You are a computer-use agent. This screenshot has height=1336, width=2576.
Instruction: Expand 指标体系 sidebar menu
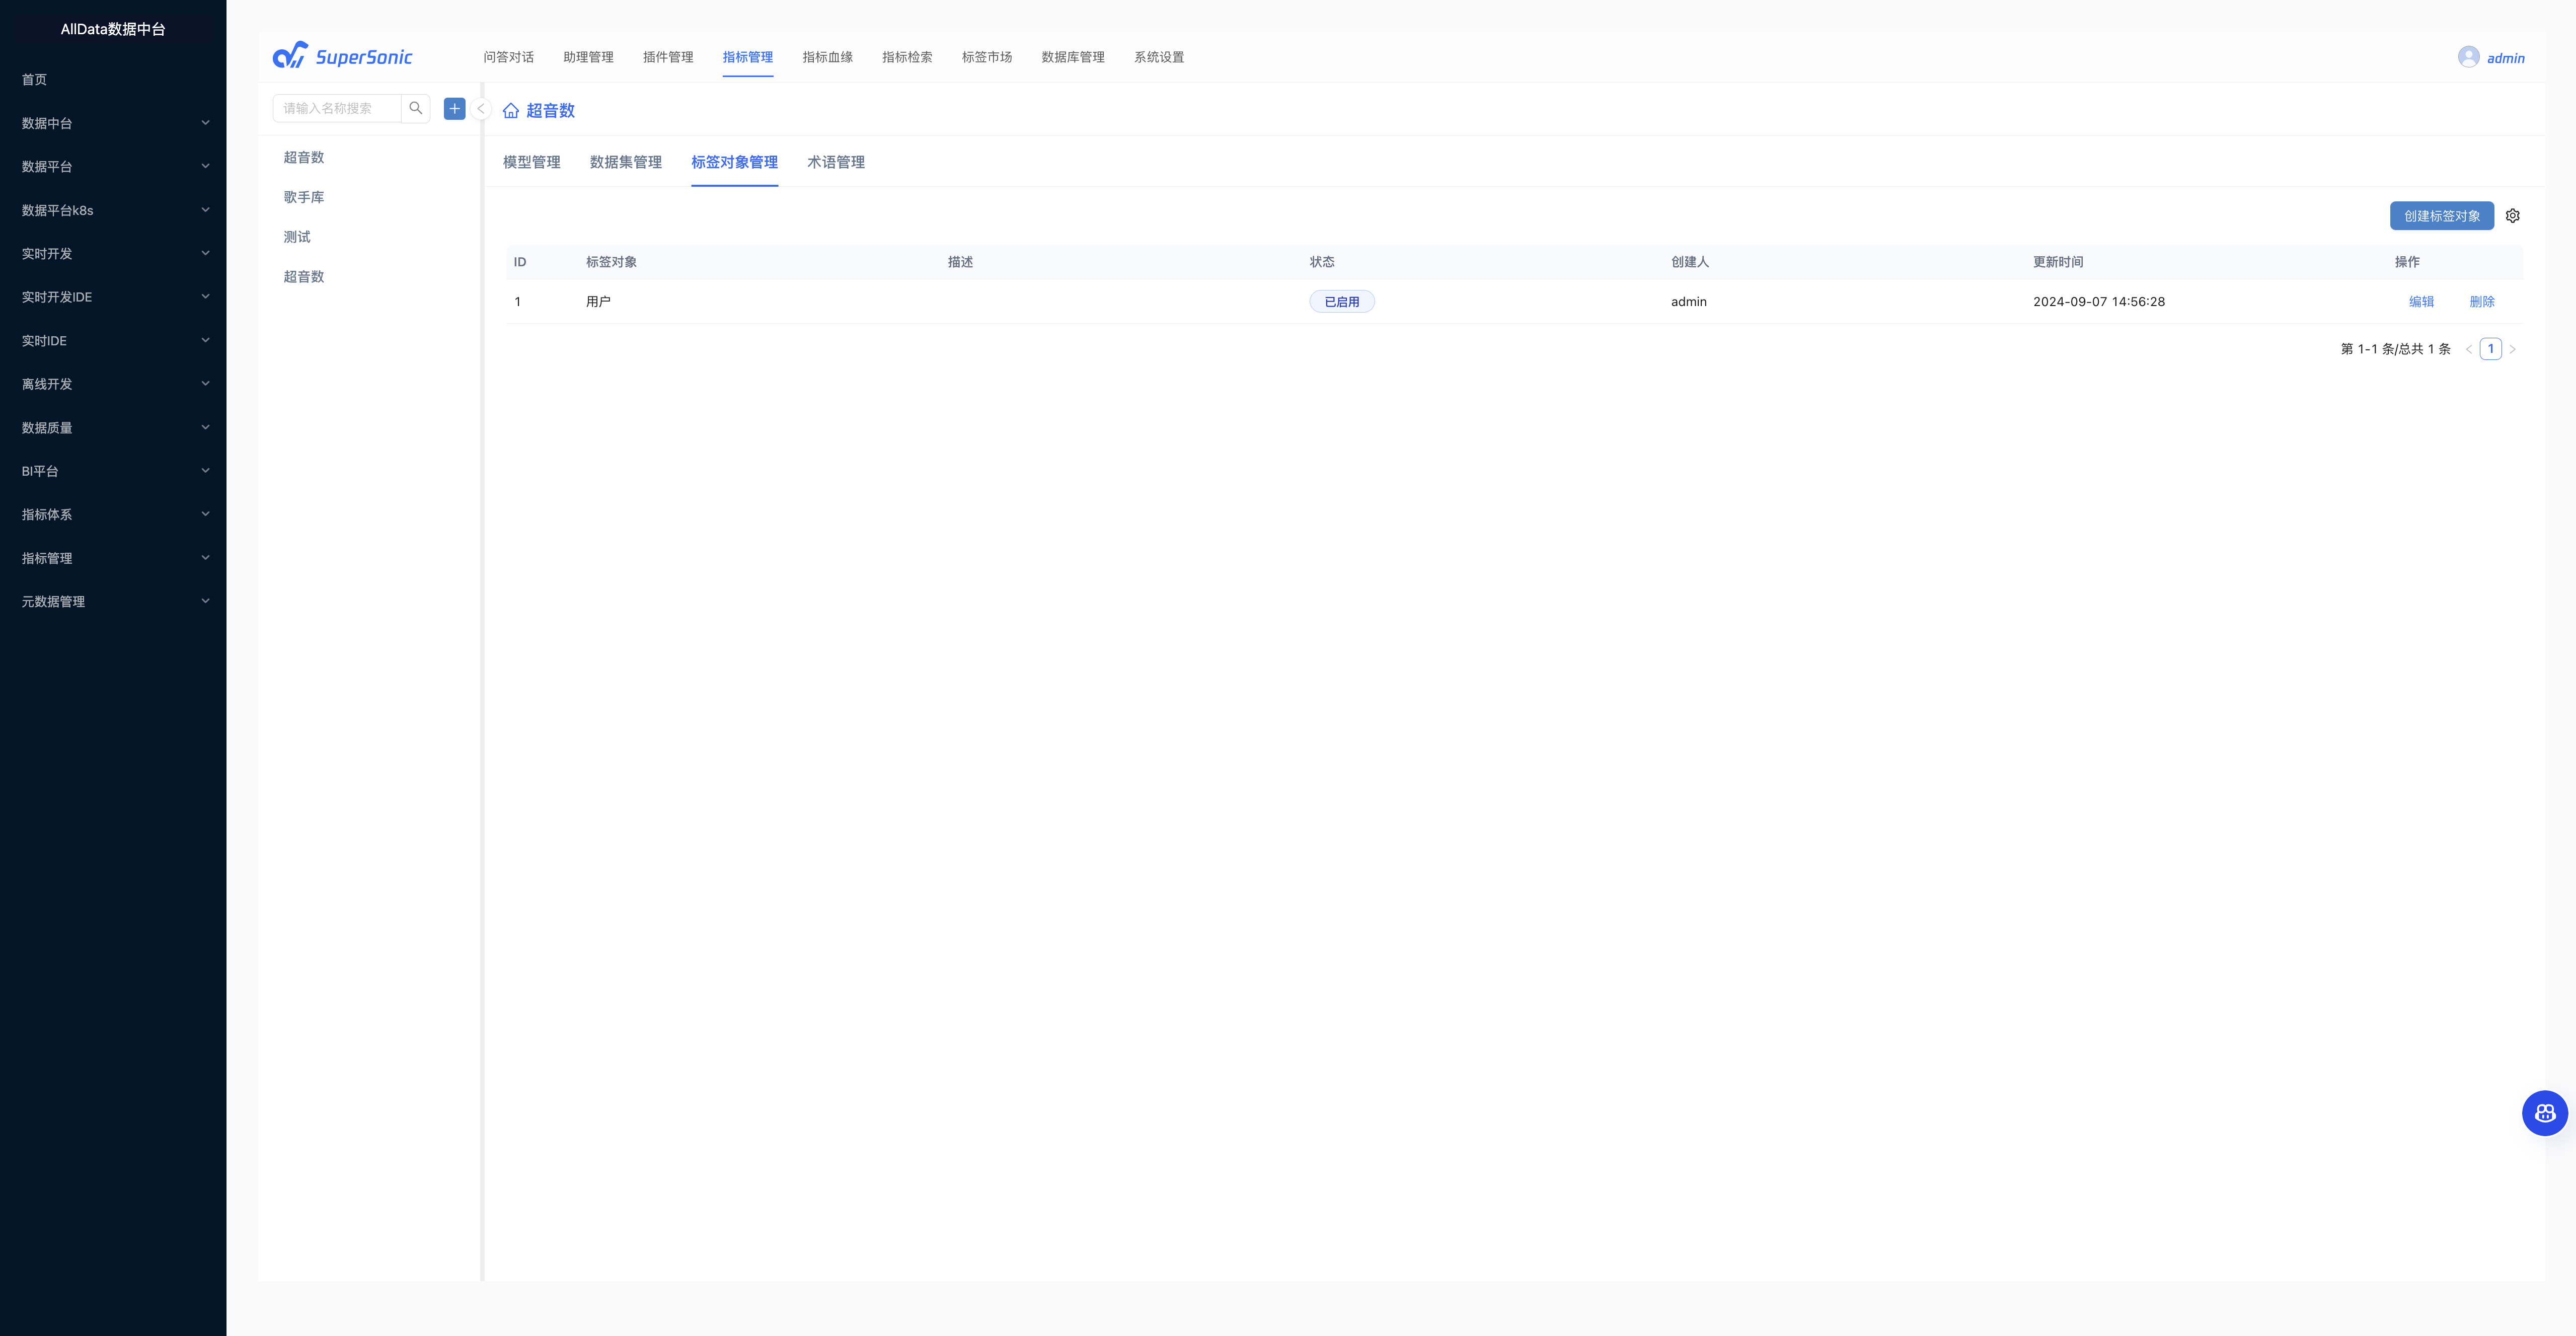[x=113, y=514]
